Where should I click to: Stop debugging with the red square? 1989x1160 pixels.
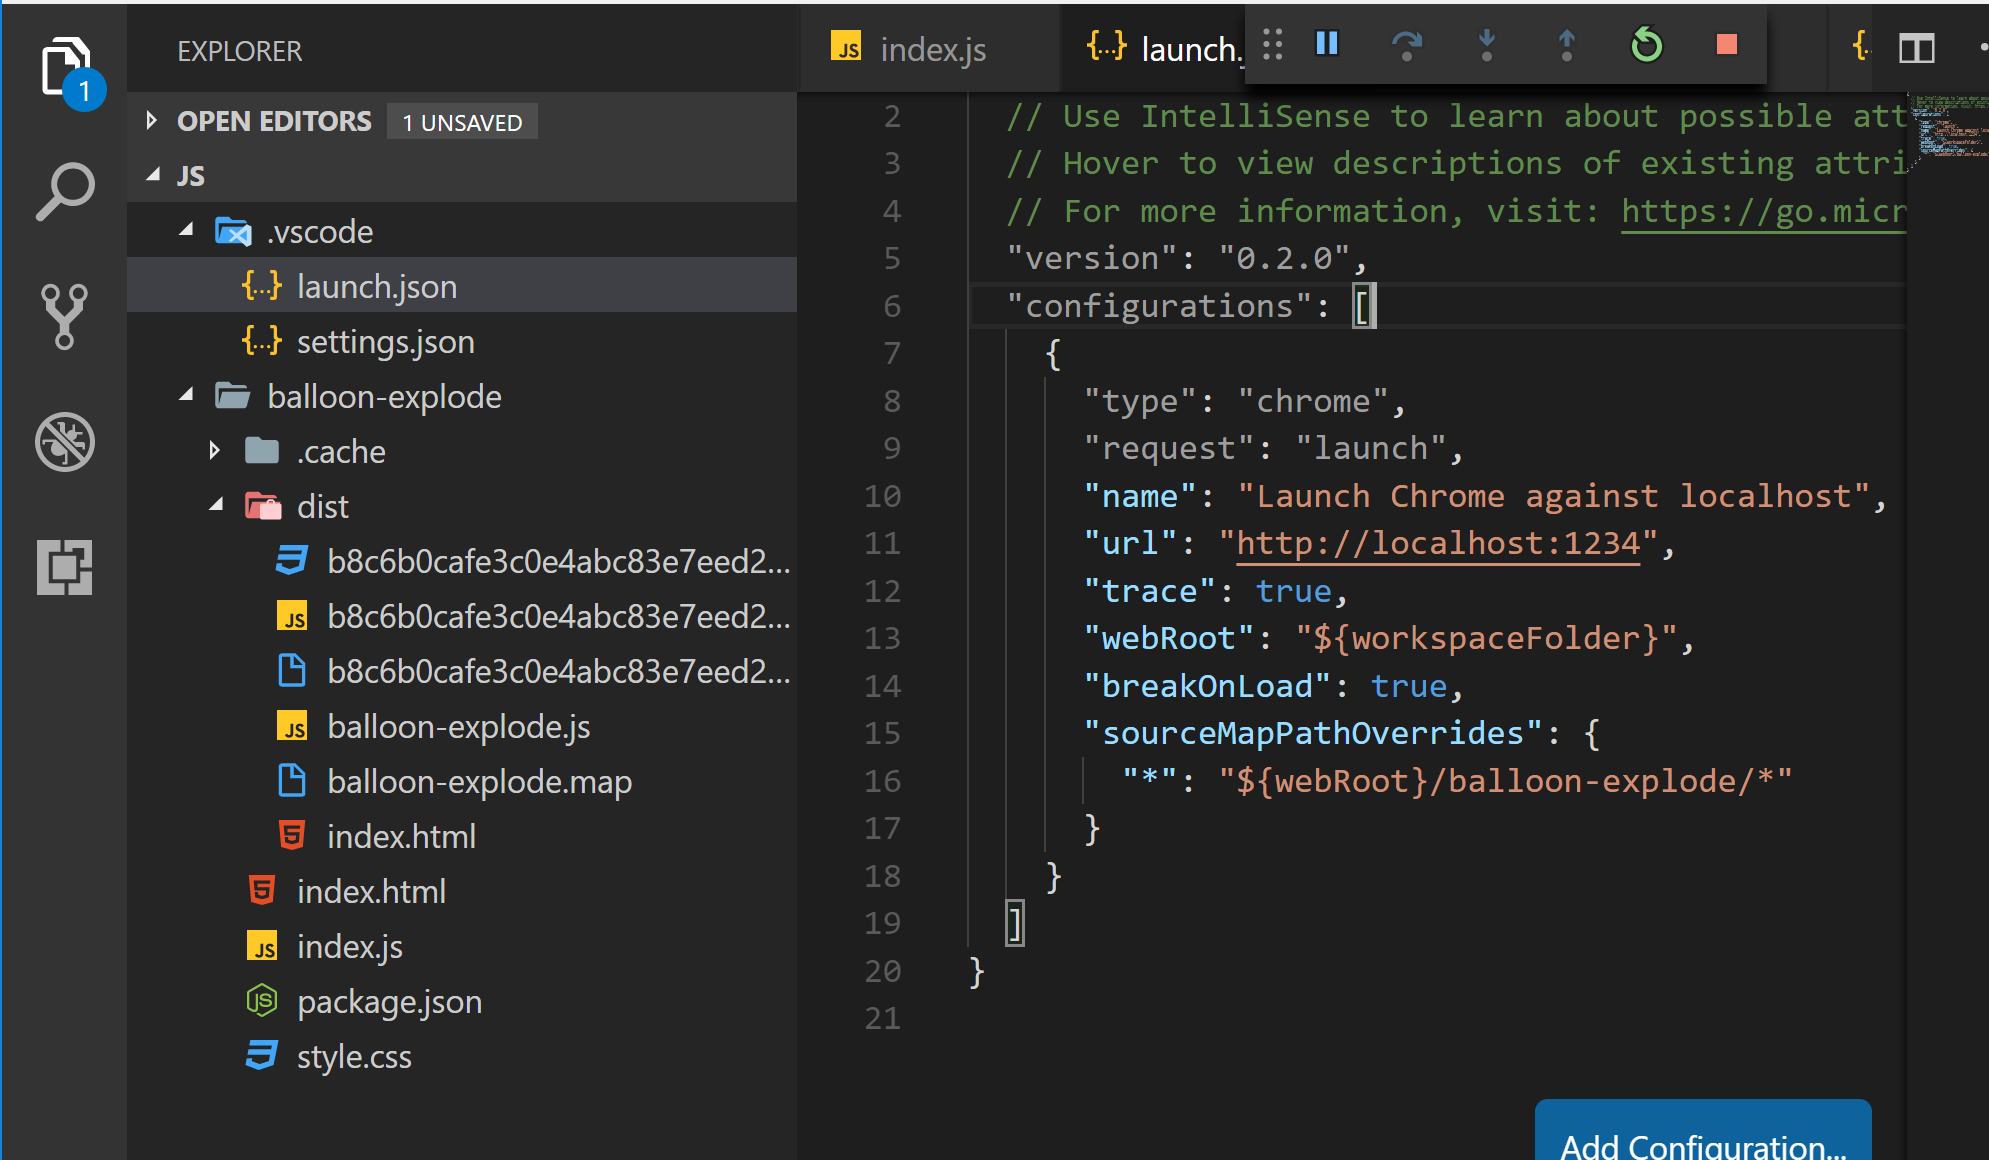[1726, 44]
